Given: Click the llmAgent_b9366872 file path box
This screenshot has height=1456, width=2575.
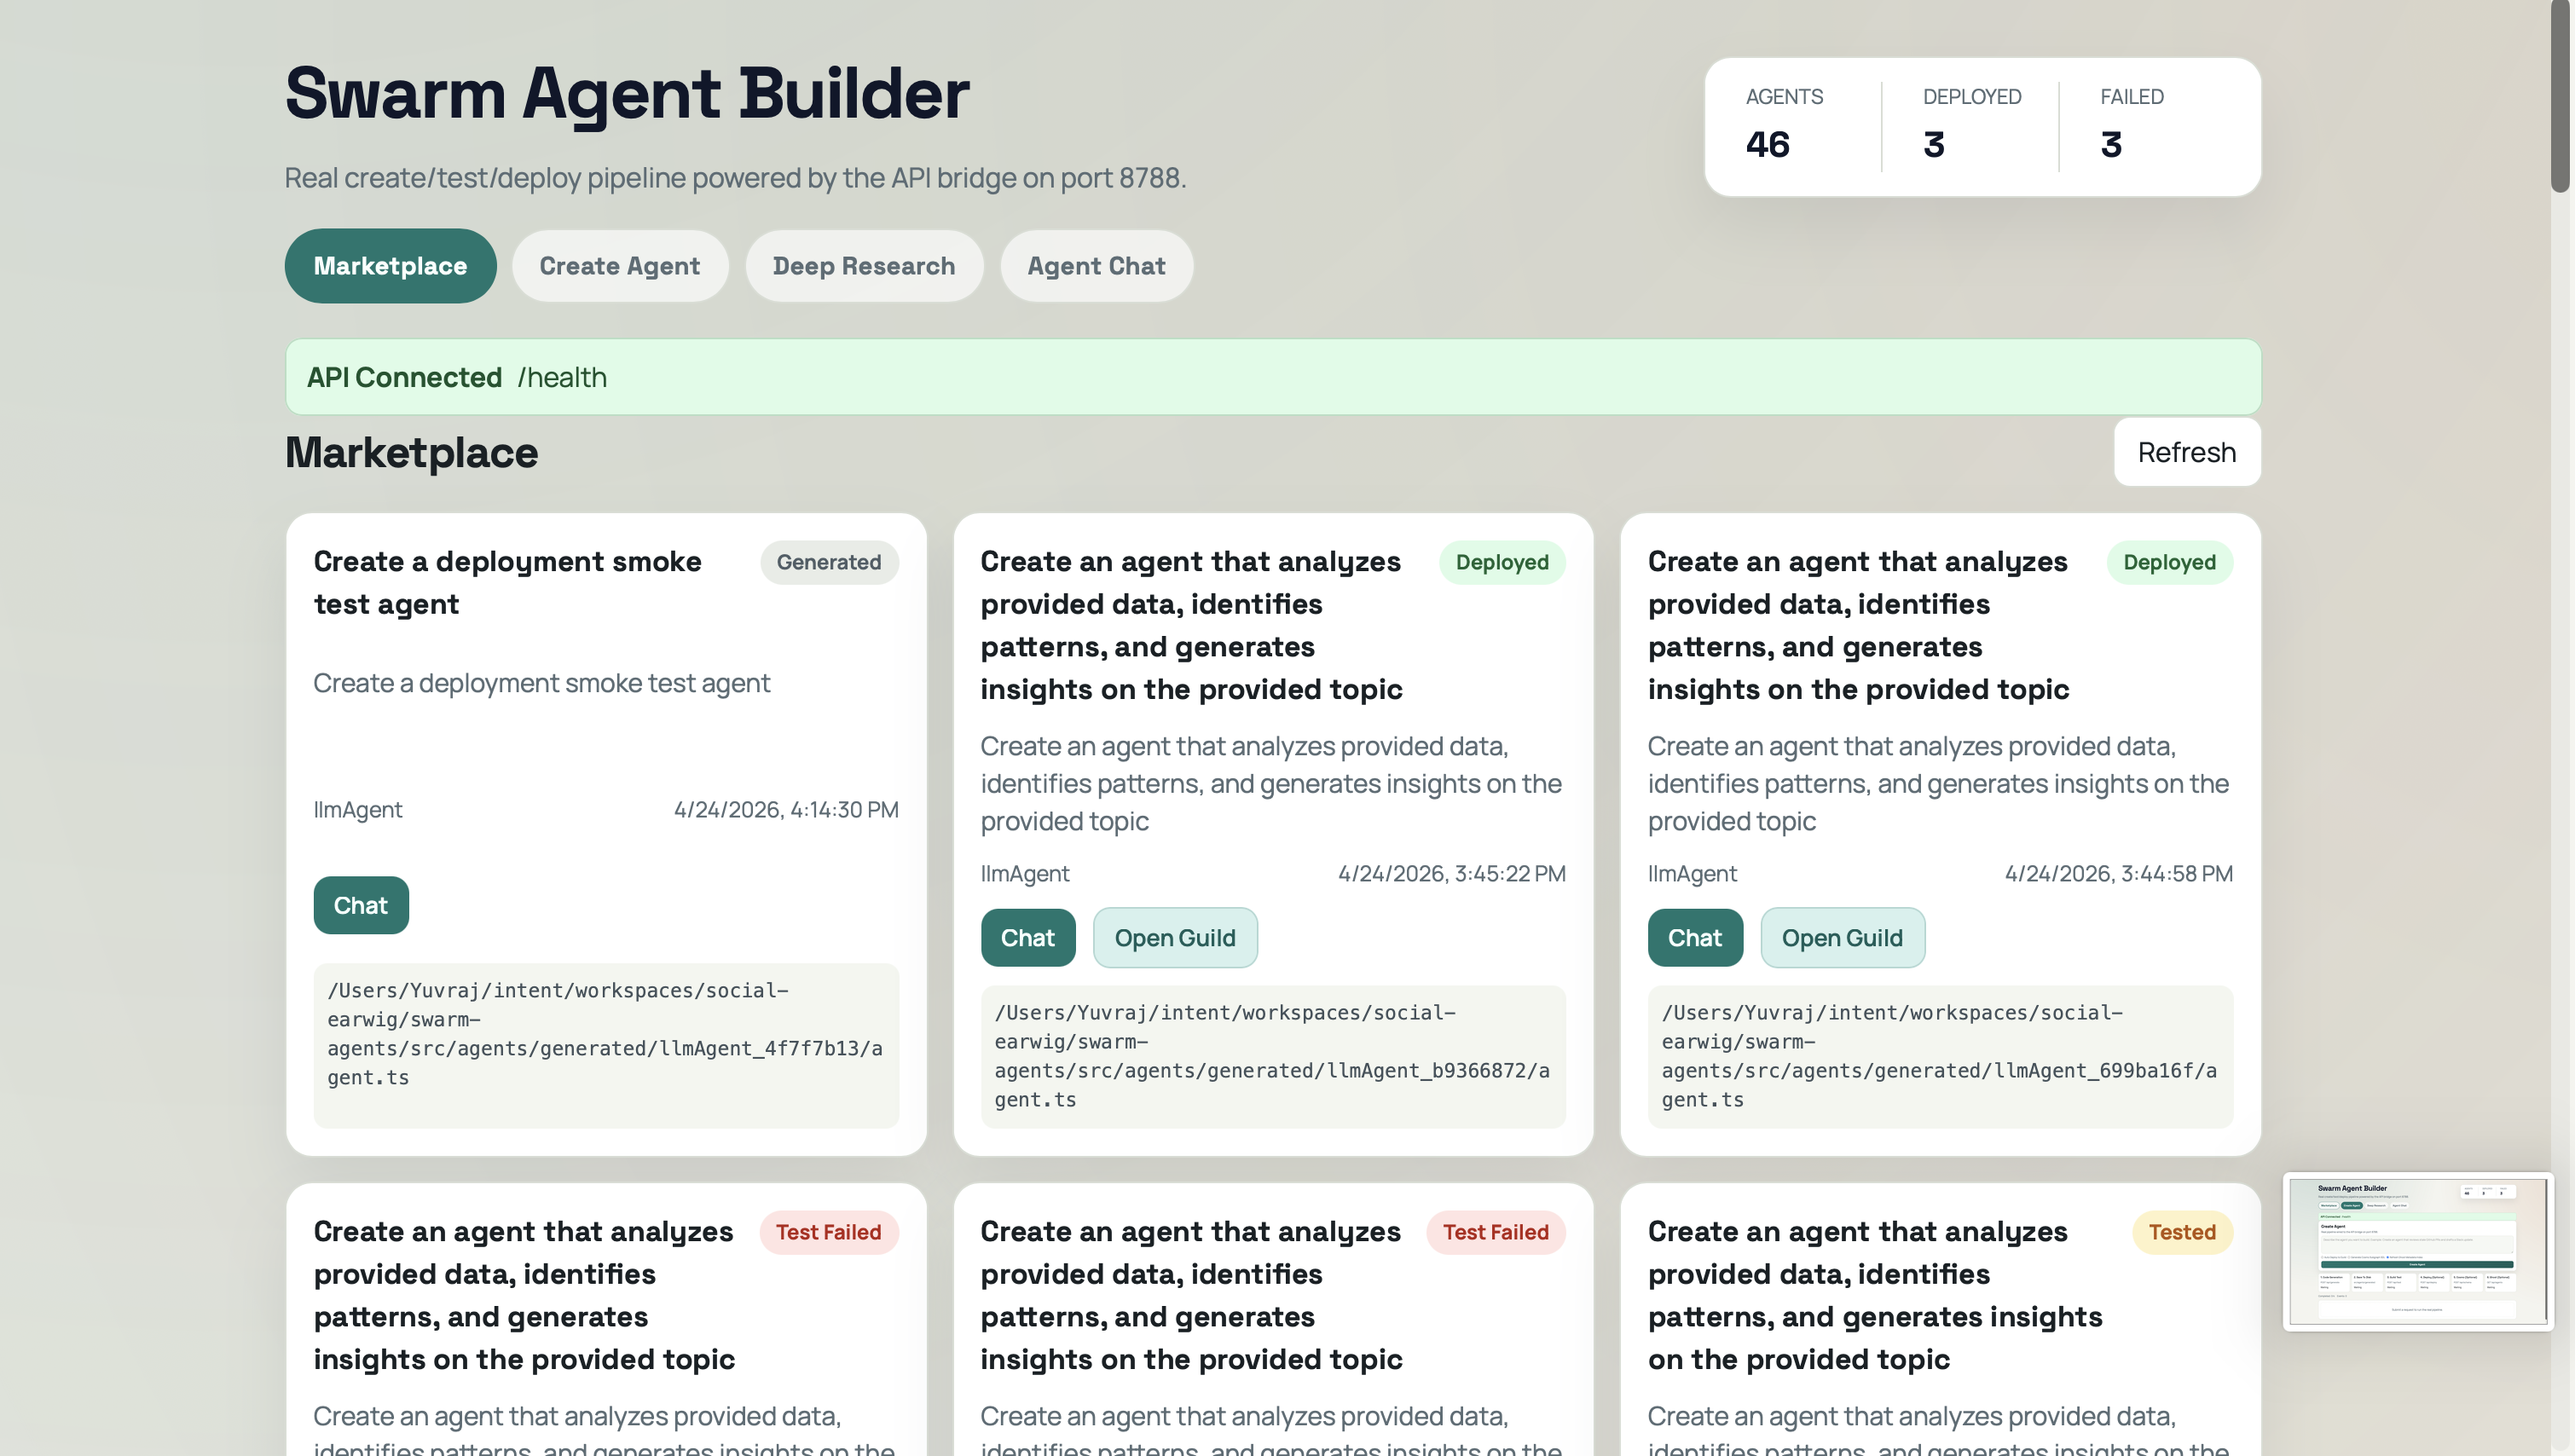Looking at the screenshot, I should coord(1272,1056).
